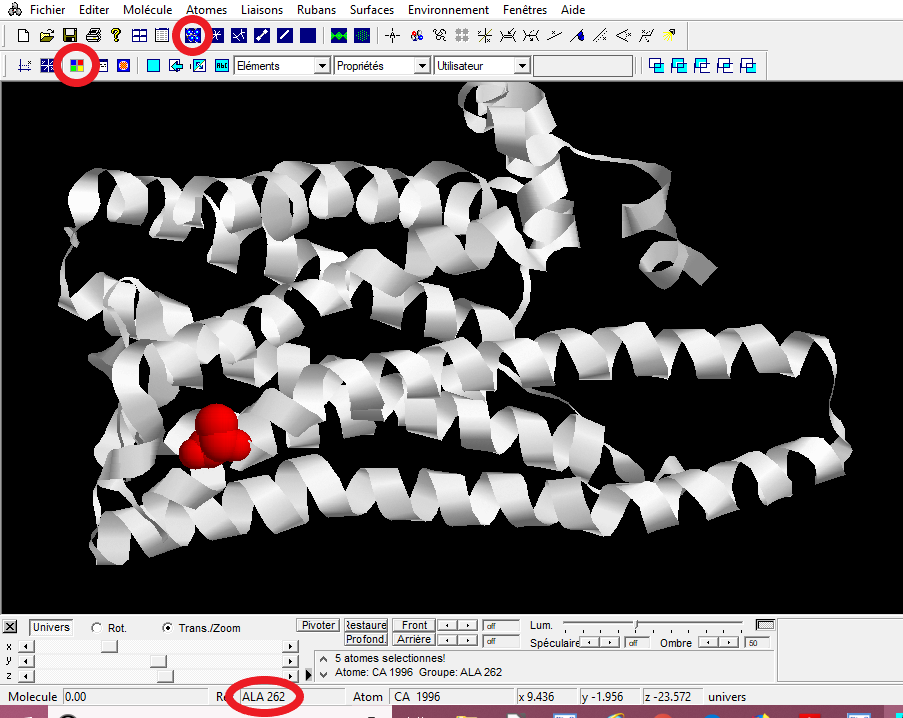
Task: Select the Rot. radio button
Action: [x=97, y=628]
